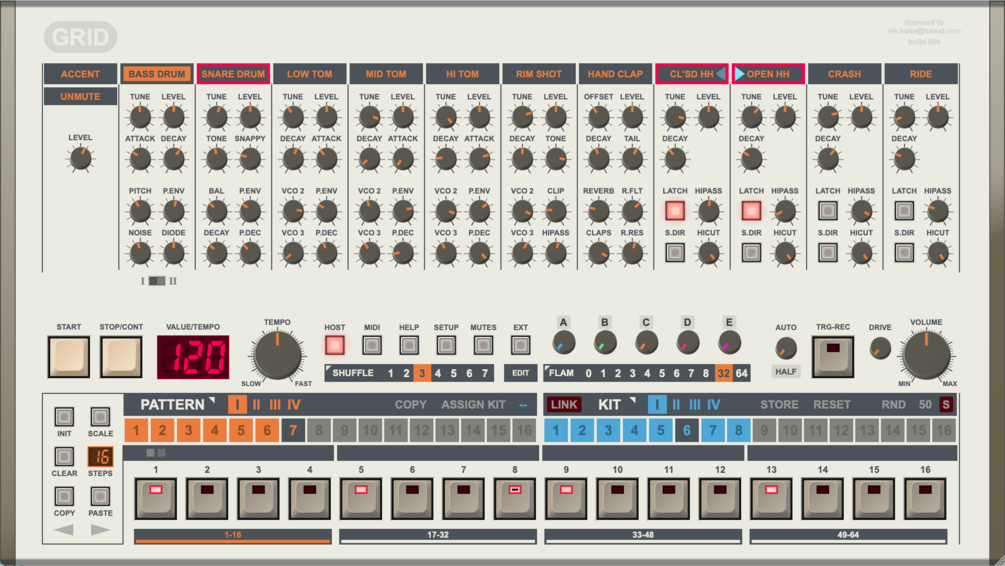Expand the FLAM corner menu
Image resolution: width=1005 pixels, height=566 pixels.
(x=547, y=369)
